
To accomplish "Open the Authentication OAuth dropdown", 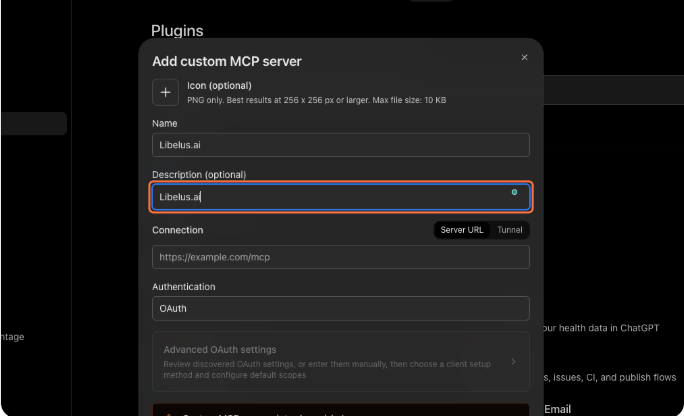I will point(341,308).
